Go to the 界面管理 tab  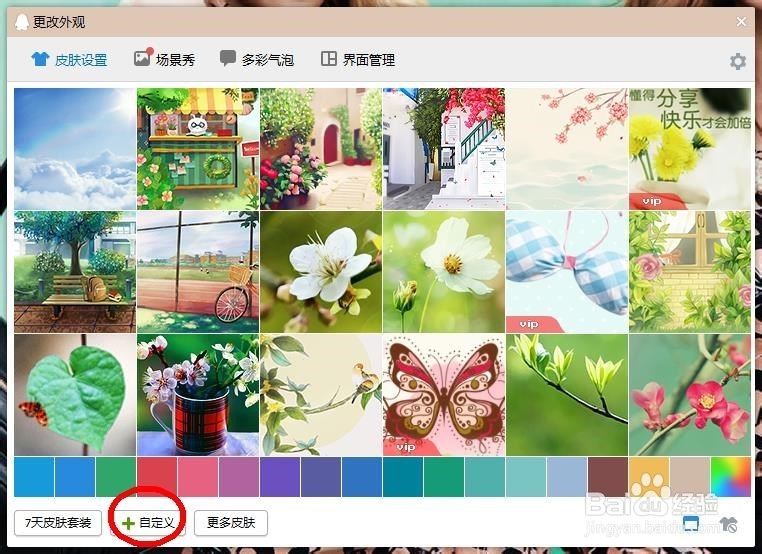pyautogui.click(x=358, y=59)
